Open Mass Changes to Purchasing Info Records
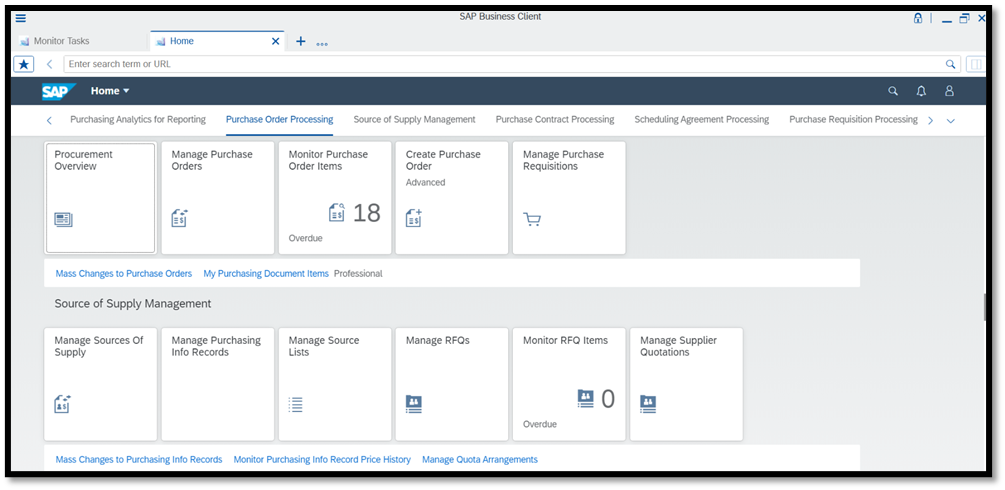The image size is (1005, 490). [139, 459]
